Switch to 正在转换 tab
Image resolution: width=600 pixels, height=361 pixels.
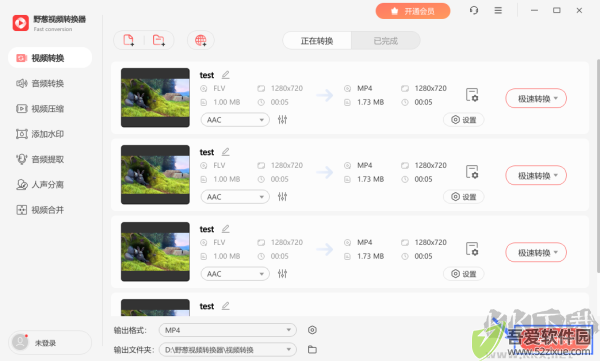pos(317,41)
